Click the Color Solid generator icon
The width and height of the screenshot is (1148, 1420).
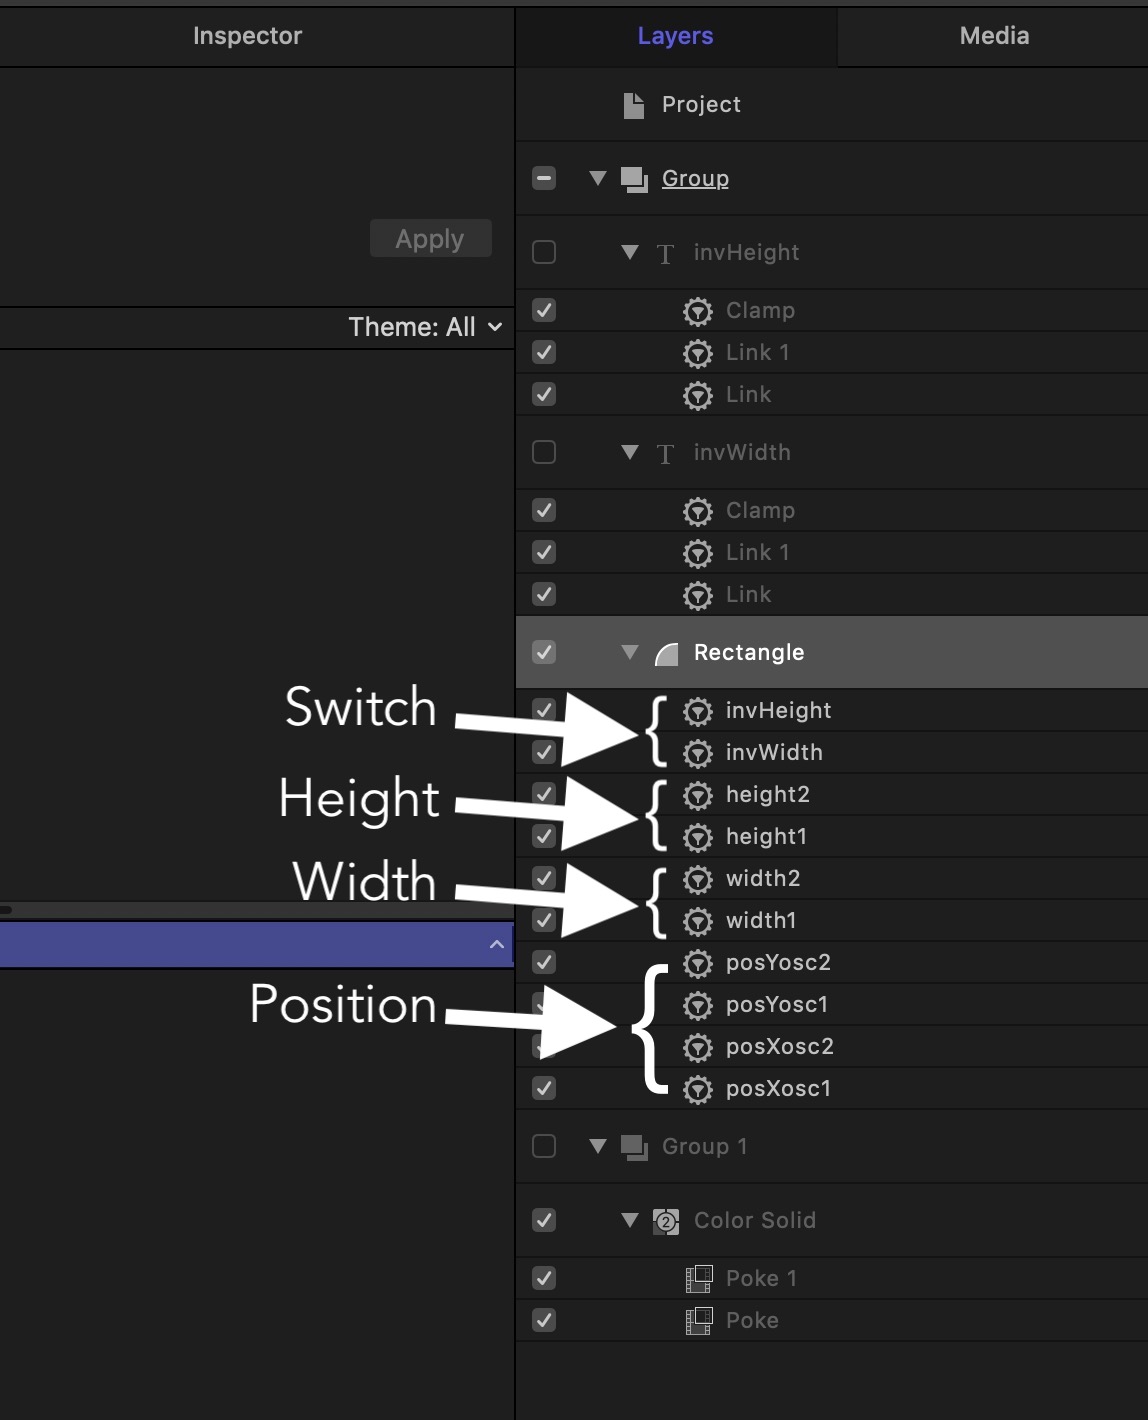pos(665,1221)
